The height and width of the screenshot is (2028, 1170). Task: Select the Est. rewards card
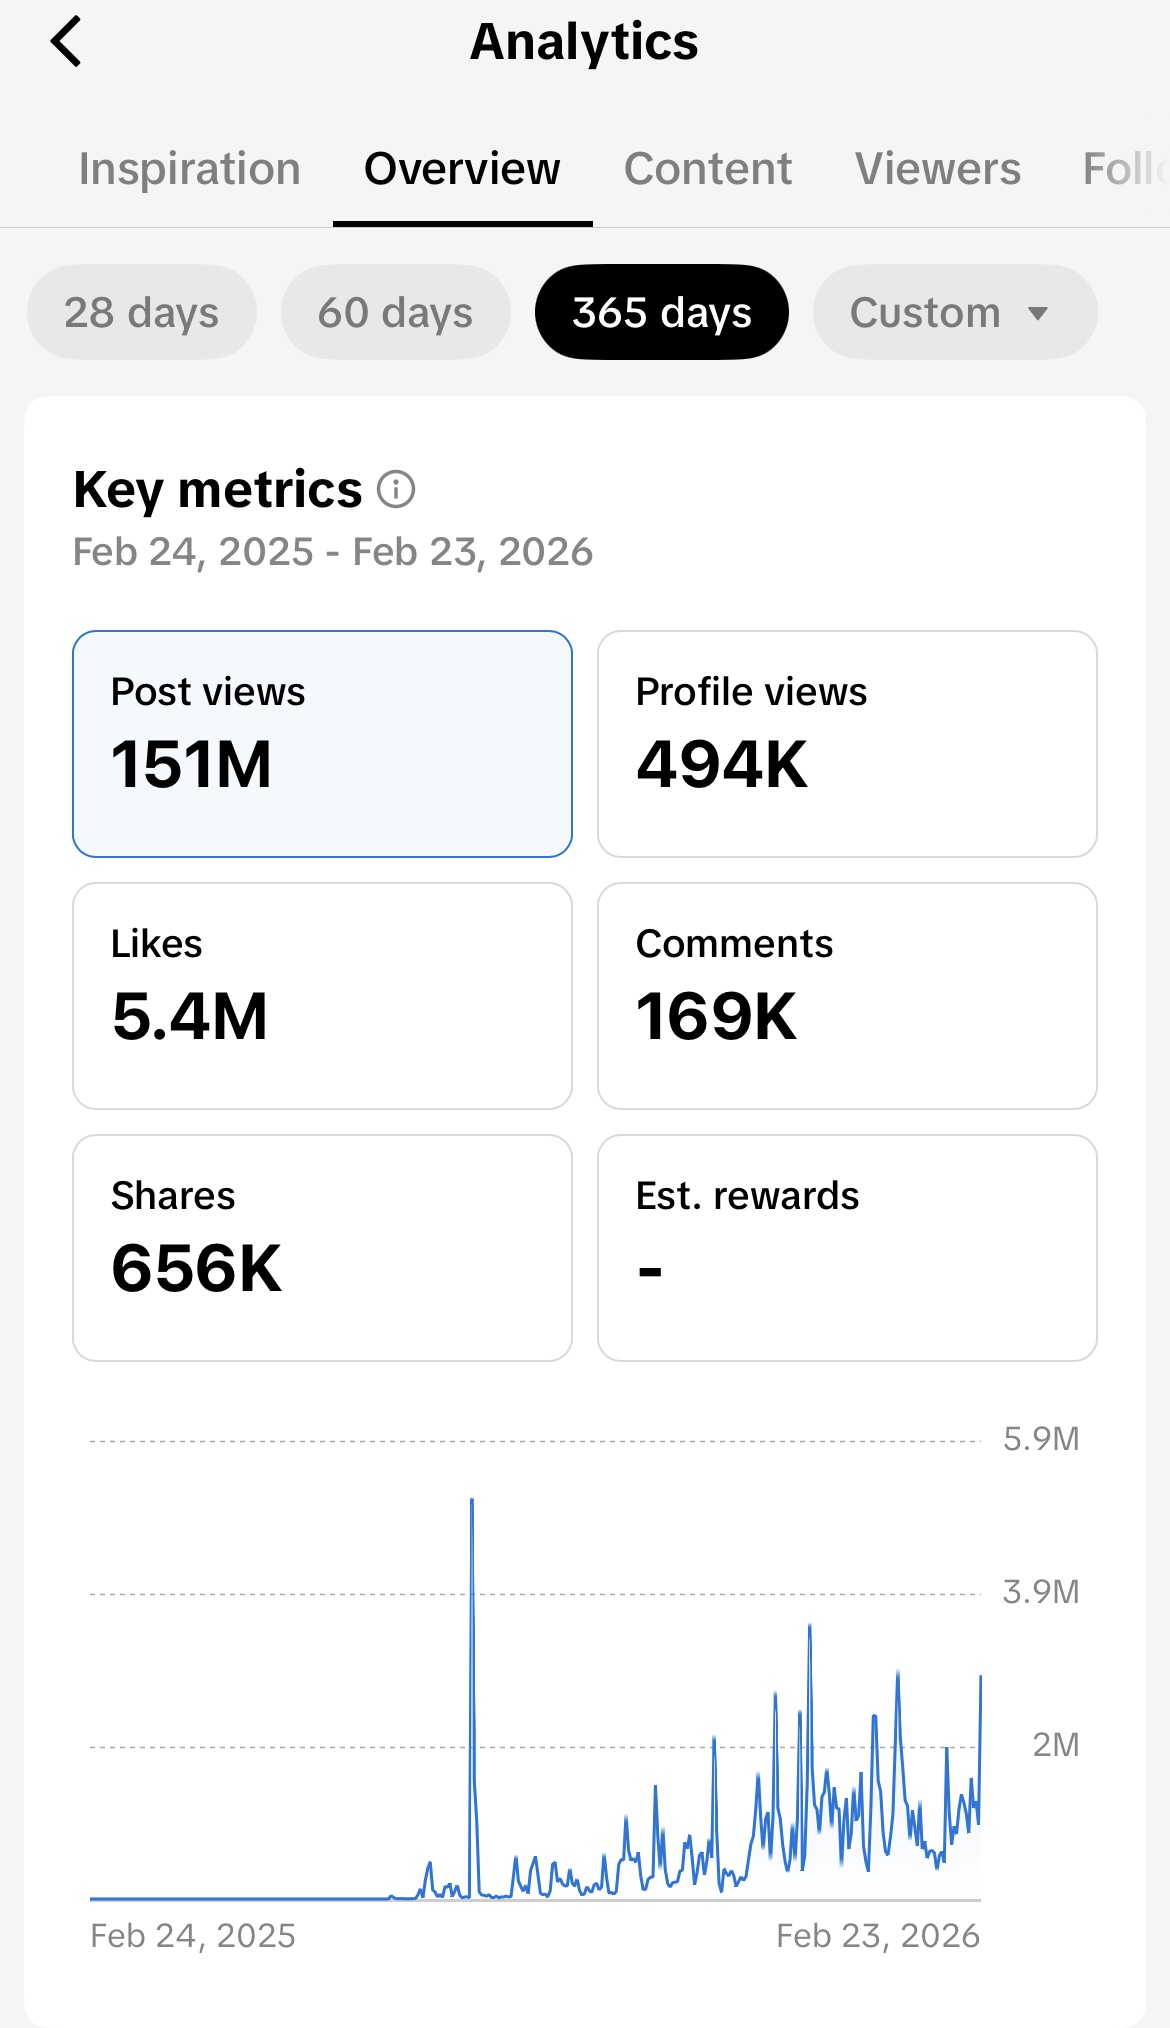click(847, 1248)
